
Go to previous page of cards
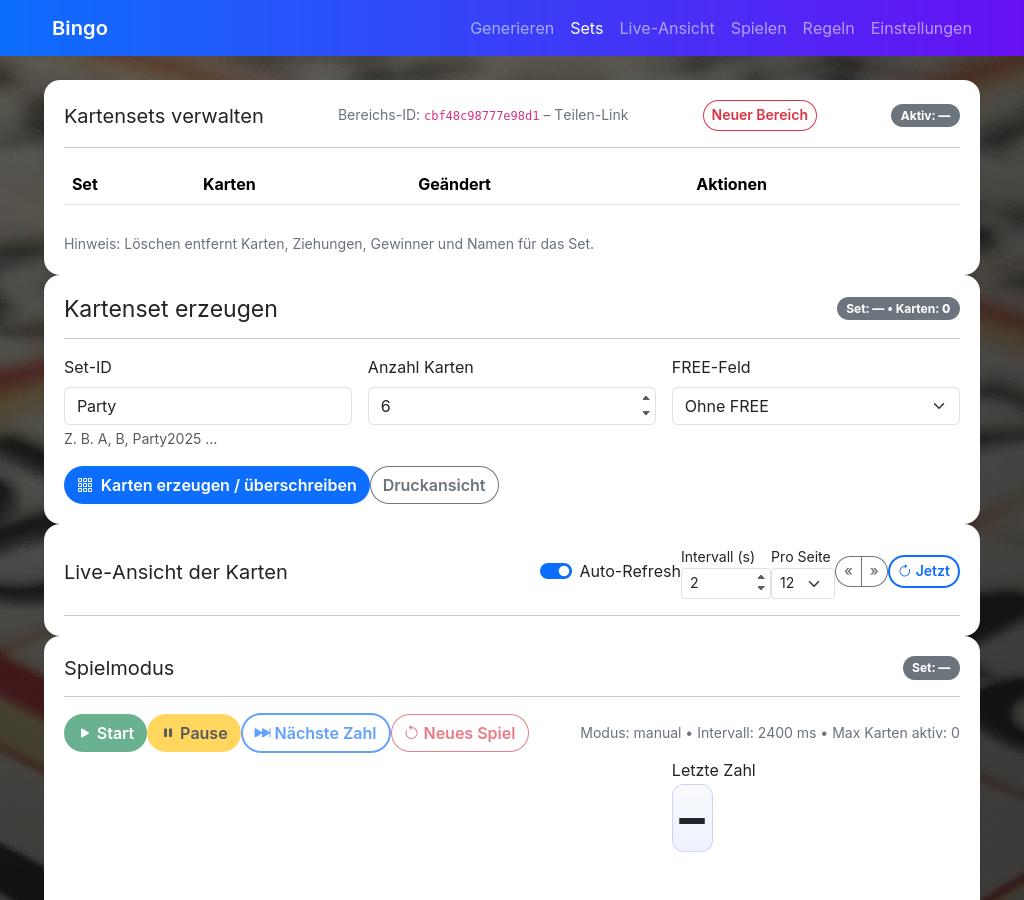tap(848, 571)
